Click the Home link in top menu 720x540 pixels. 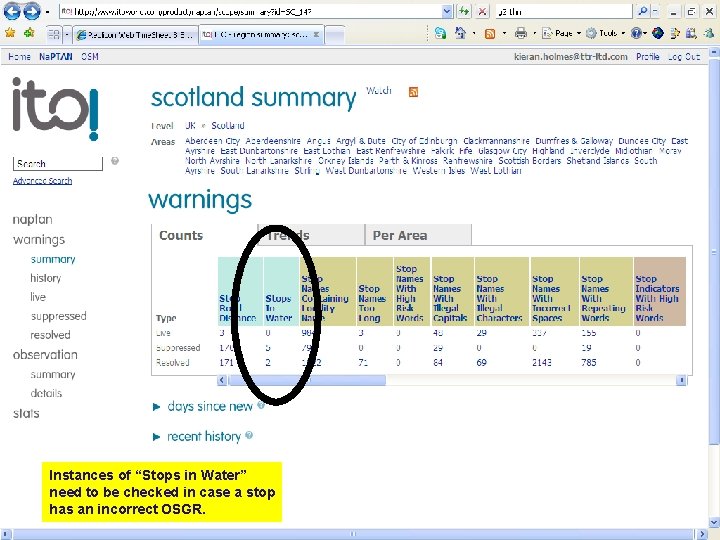point(19,56)
